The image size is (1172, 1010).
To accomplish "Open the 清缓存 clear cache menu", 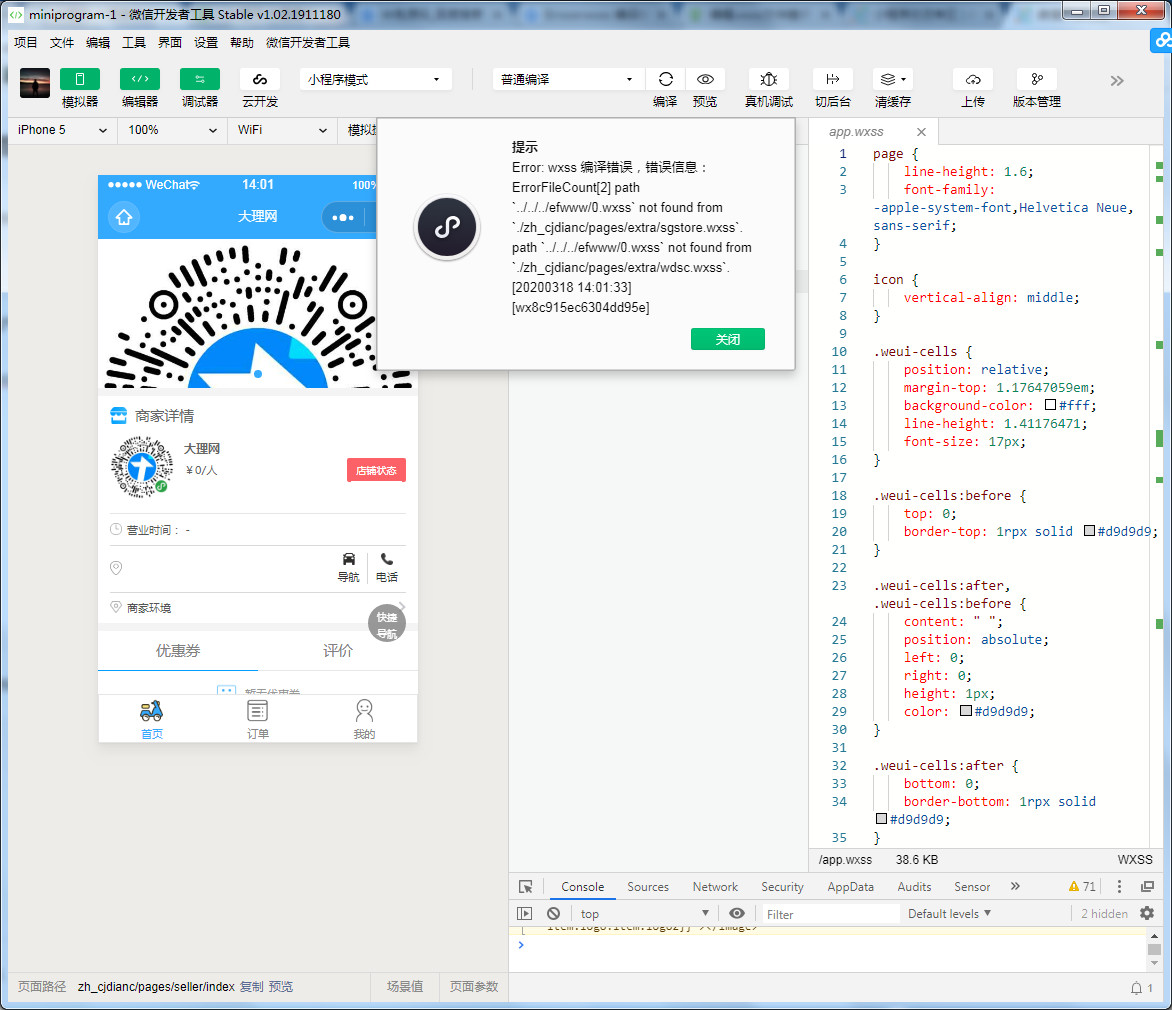I will 892,79.
